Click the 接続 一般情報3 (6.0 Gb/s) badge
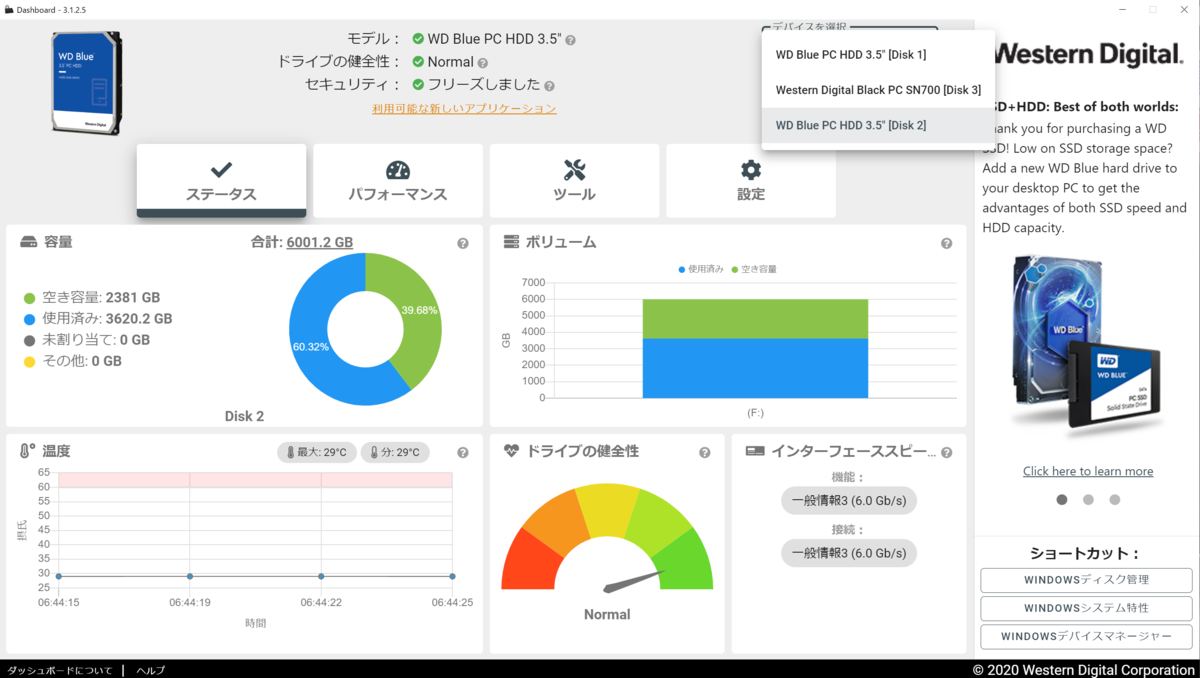Viewport: 1200px width, 678px height. [849, 553]
